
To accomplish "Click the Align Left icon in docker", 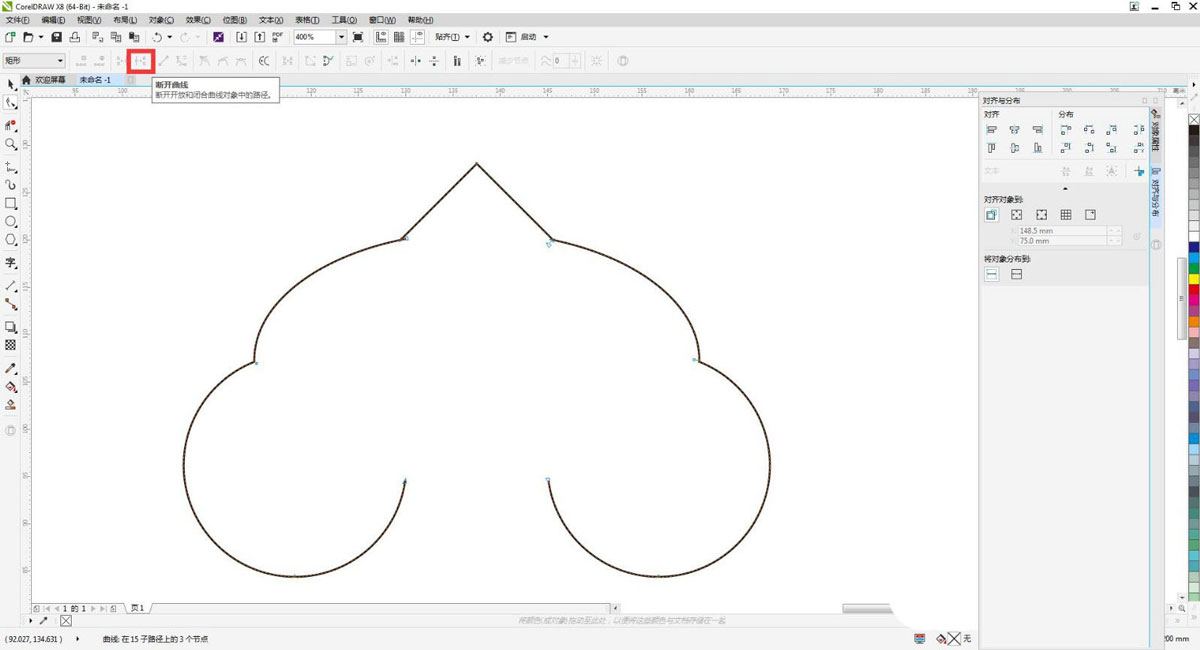I will 992,130.
